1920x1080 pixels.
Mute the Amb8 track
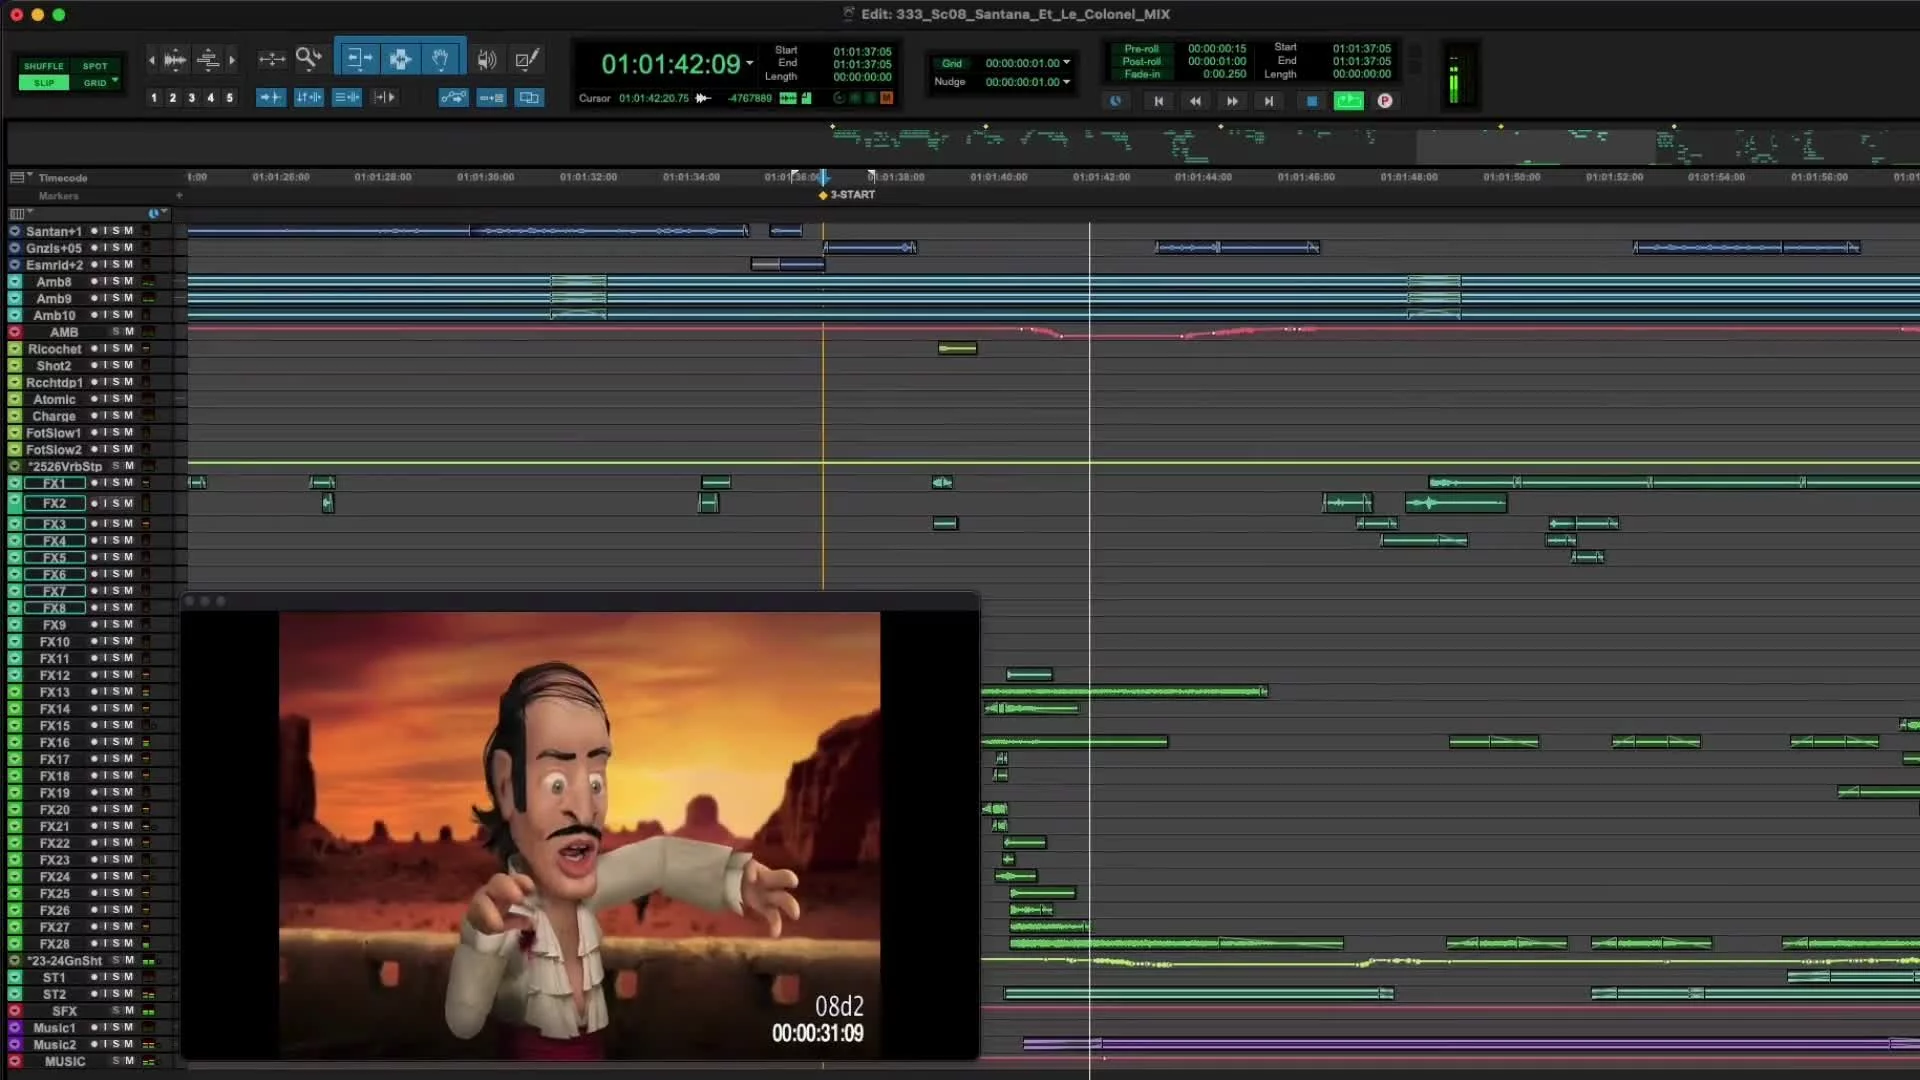pos(128,282)
